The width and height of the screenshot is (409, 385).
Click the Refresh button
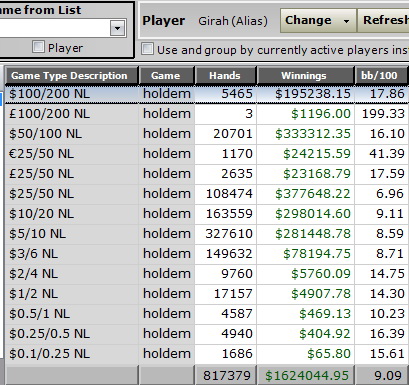383,21
